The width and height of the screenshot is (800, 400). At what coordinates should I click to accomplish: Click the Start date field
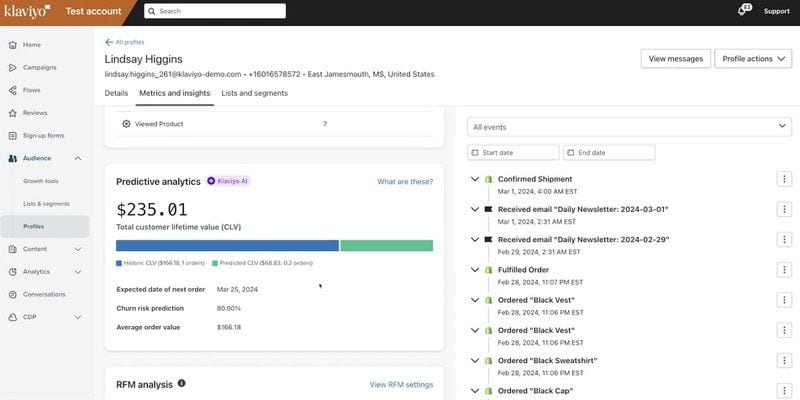point(513,153)
